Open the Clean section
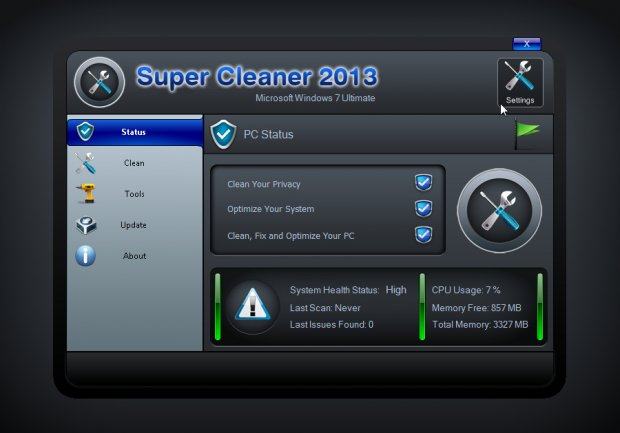The width and height of the screenshot is (620, 433). (135, 163)
